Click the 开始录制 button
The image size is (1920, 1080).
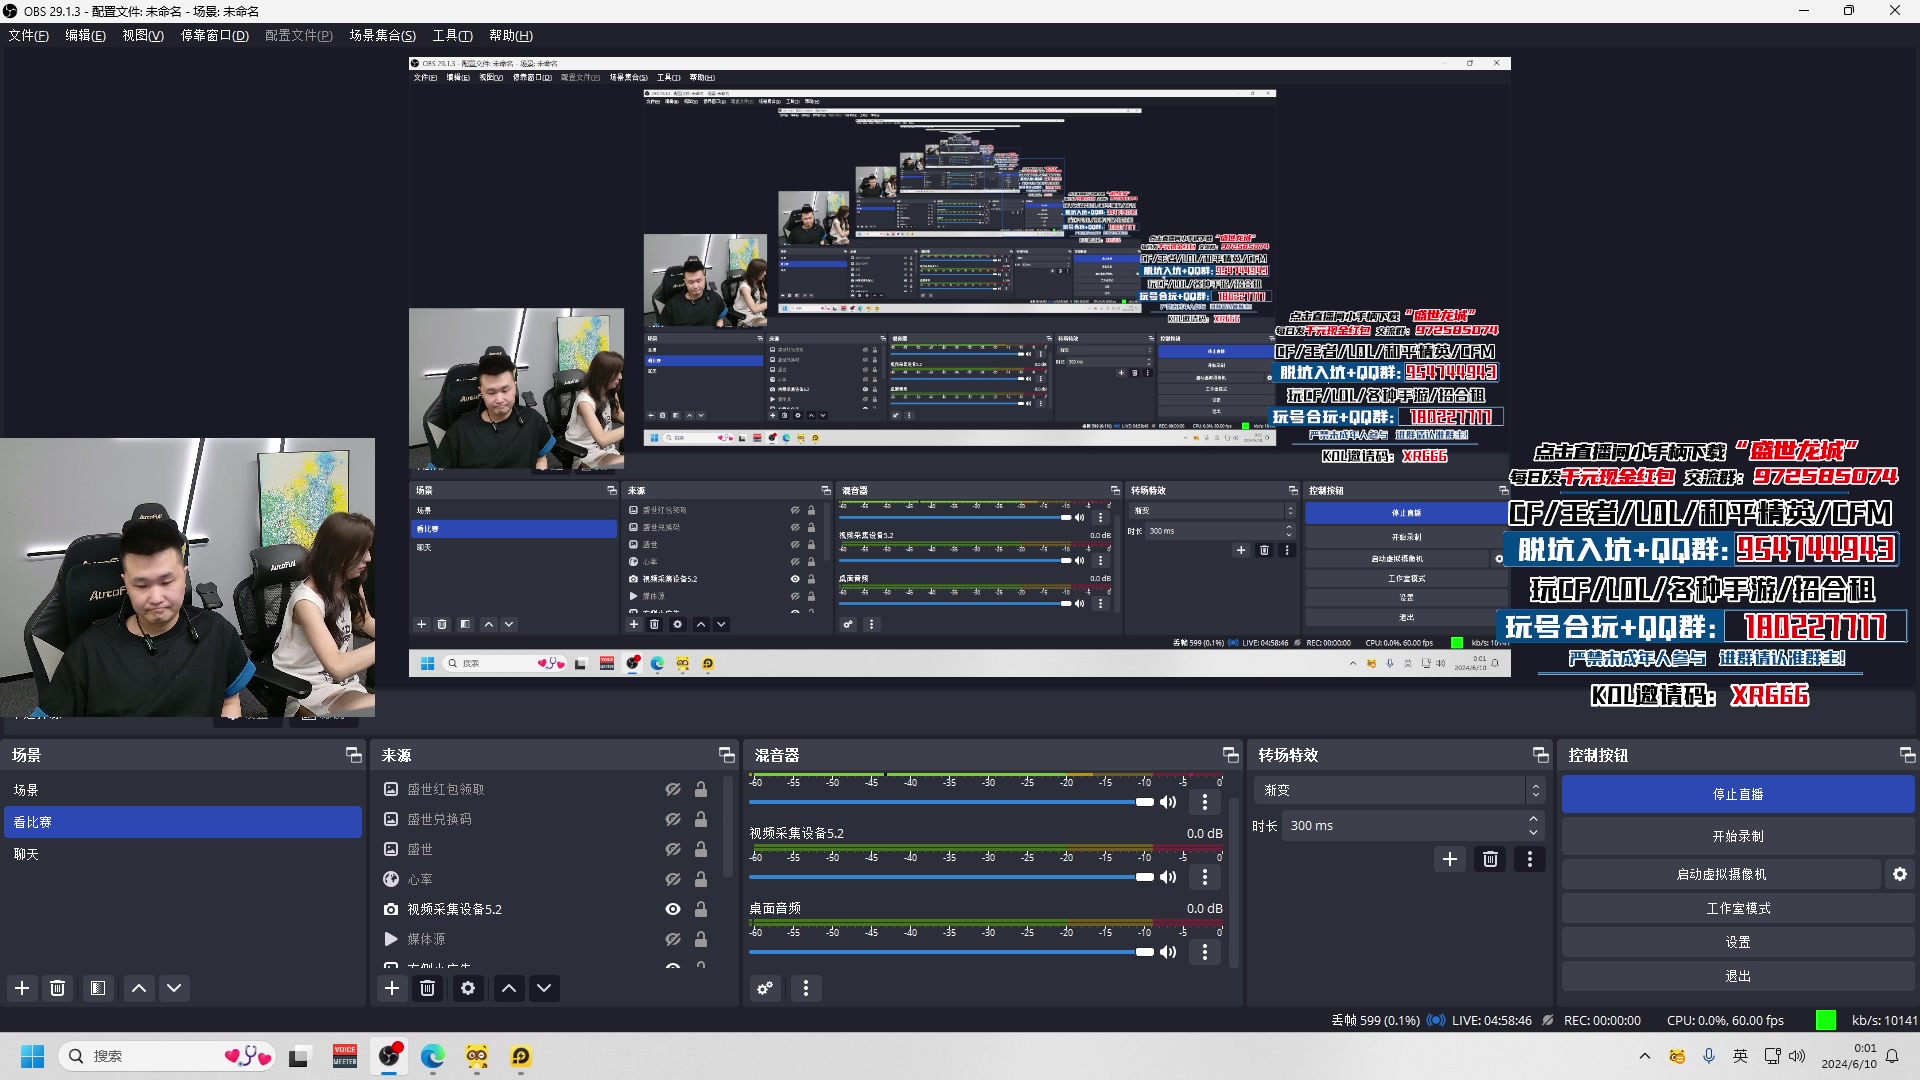1737,836
